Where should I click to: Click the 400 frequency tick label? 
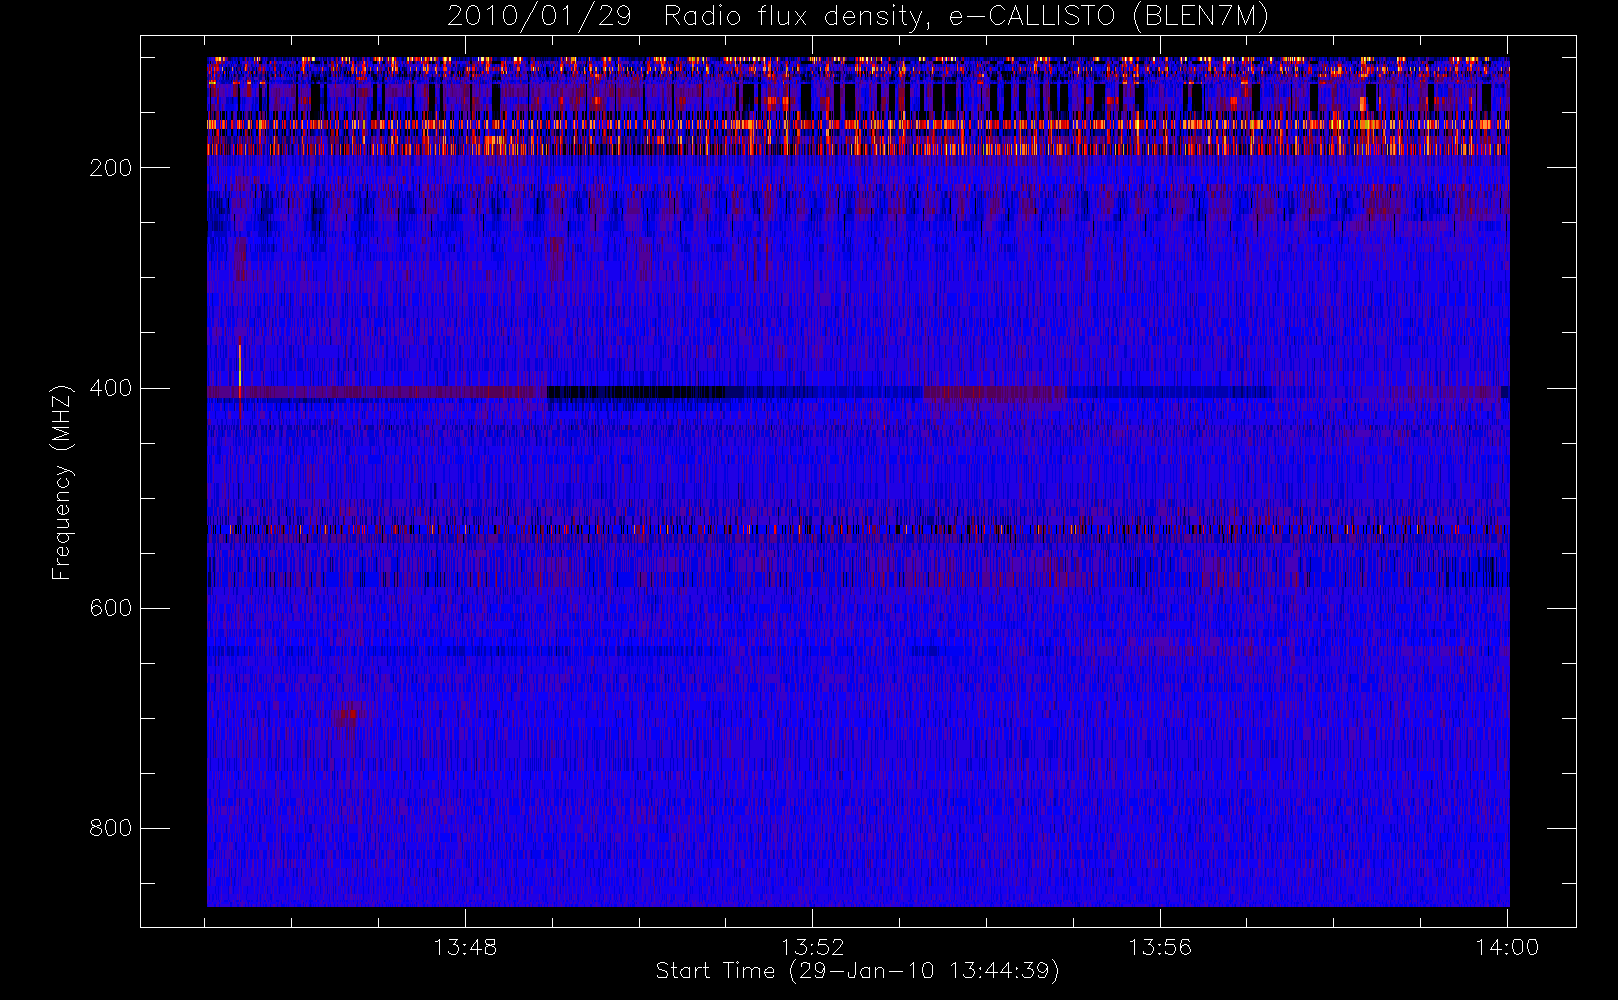110,388
